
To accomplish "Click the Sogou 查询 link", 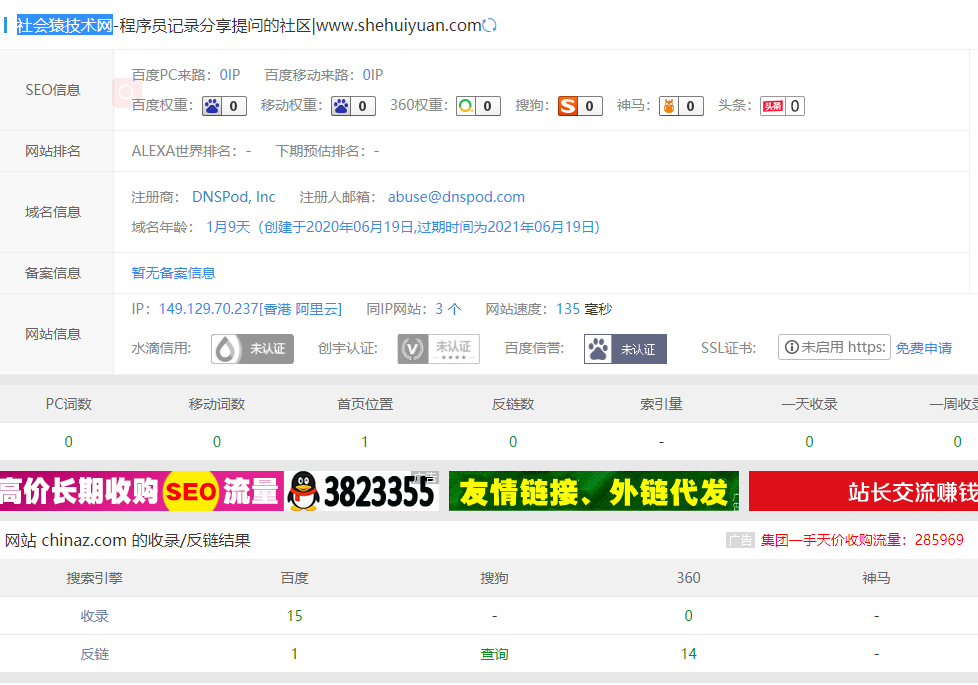I will [494, 654].
